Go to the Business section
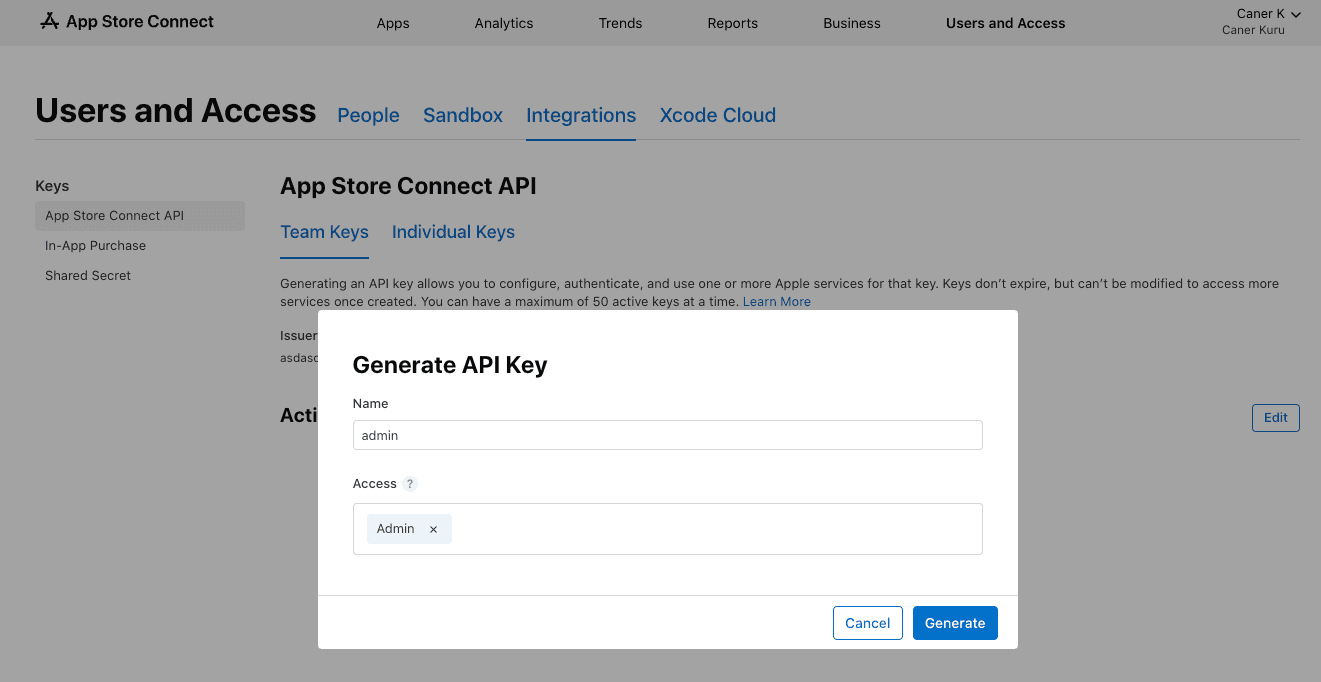1321x682 pixels. (x=851, y=22)
